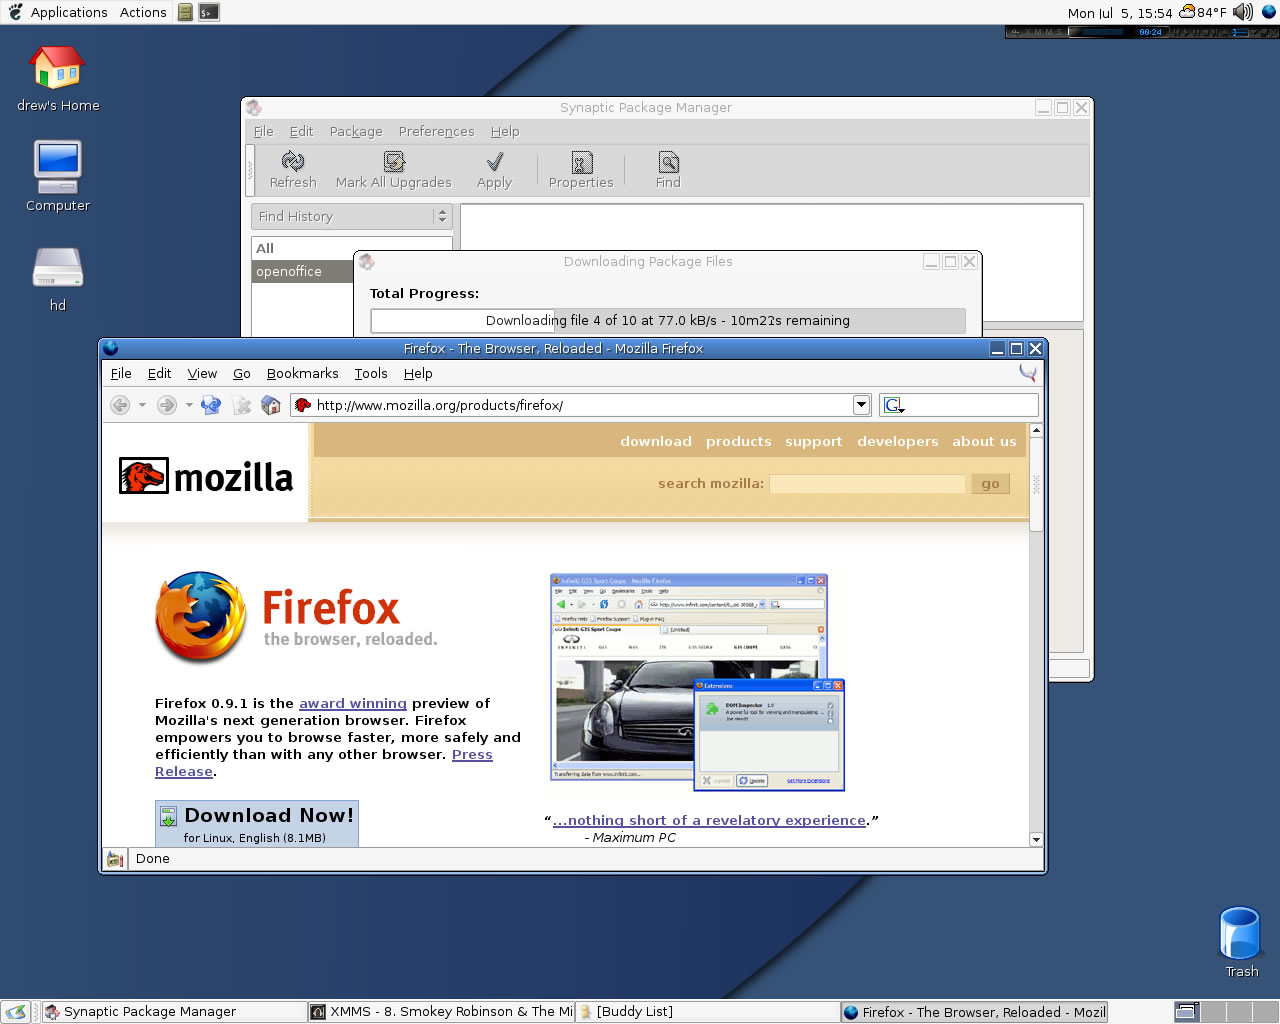The height and width of the screenshot is (1024, 1280).
Task: Open Synaptic Package menu
Action: (x=356, y=131)
